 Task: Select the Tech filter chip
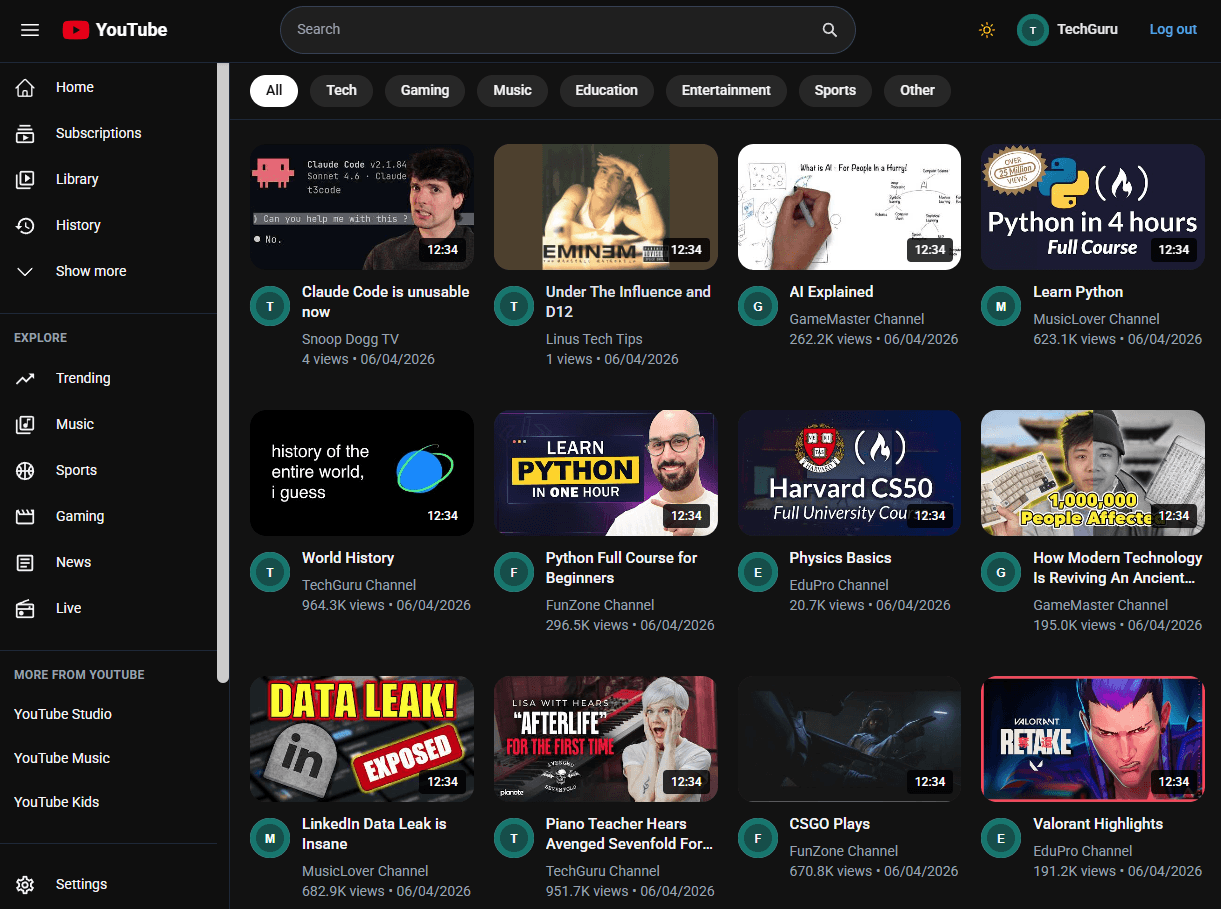tap(341, 90)
